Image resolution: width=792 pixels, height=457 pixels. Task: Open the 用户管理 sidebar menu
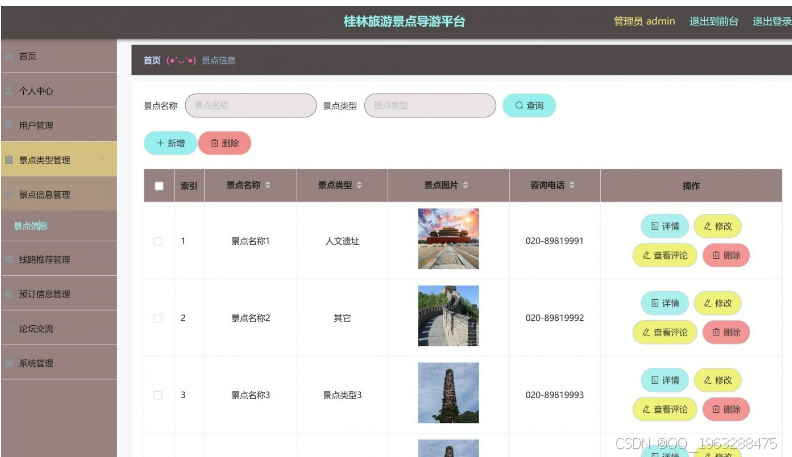tap(59, 125)
